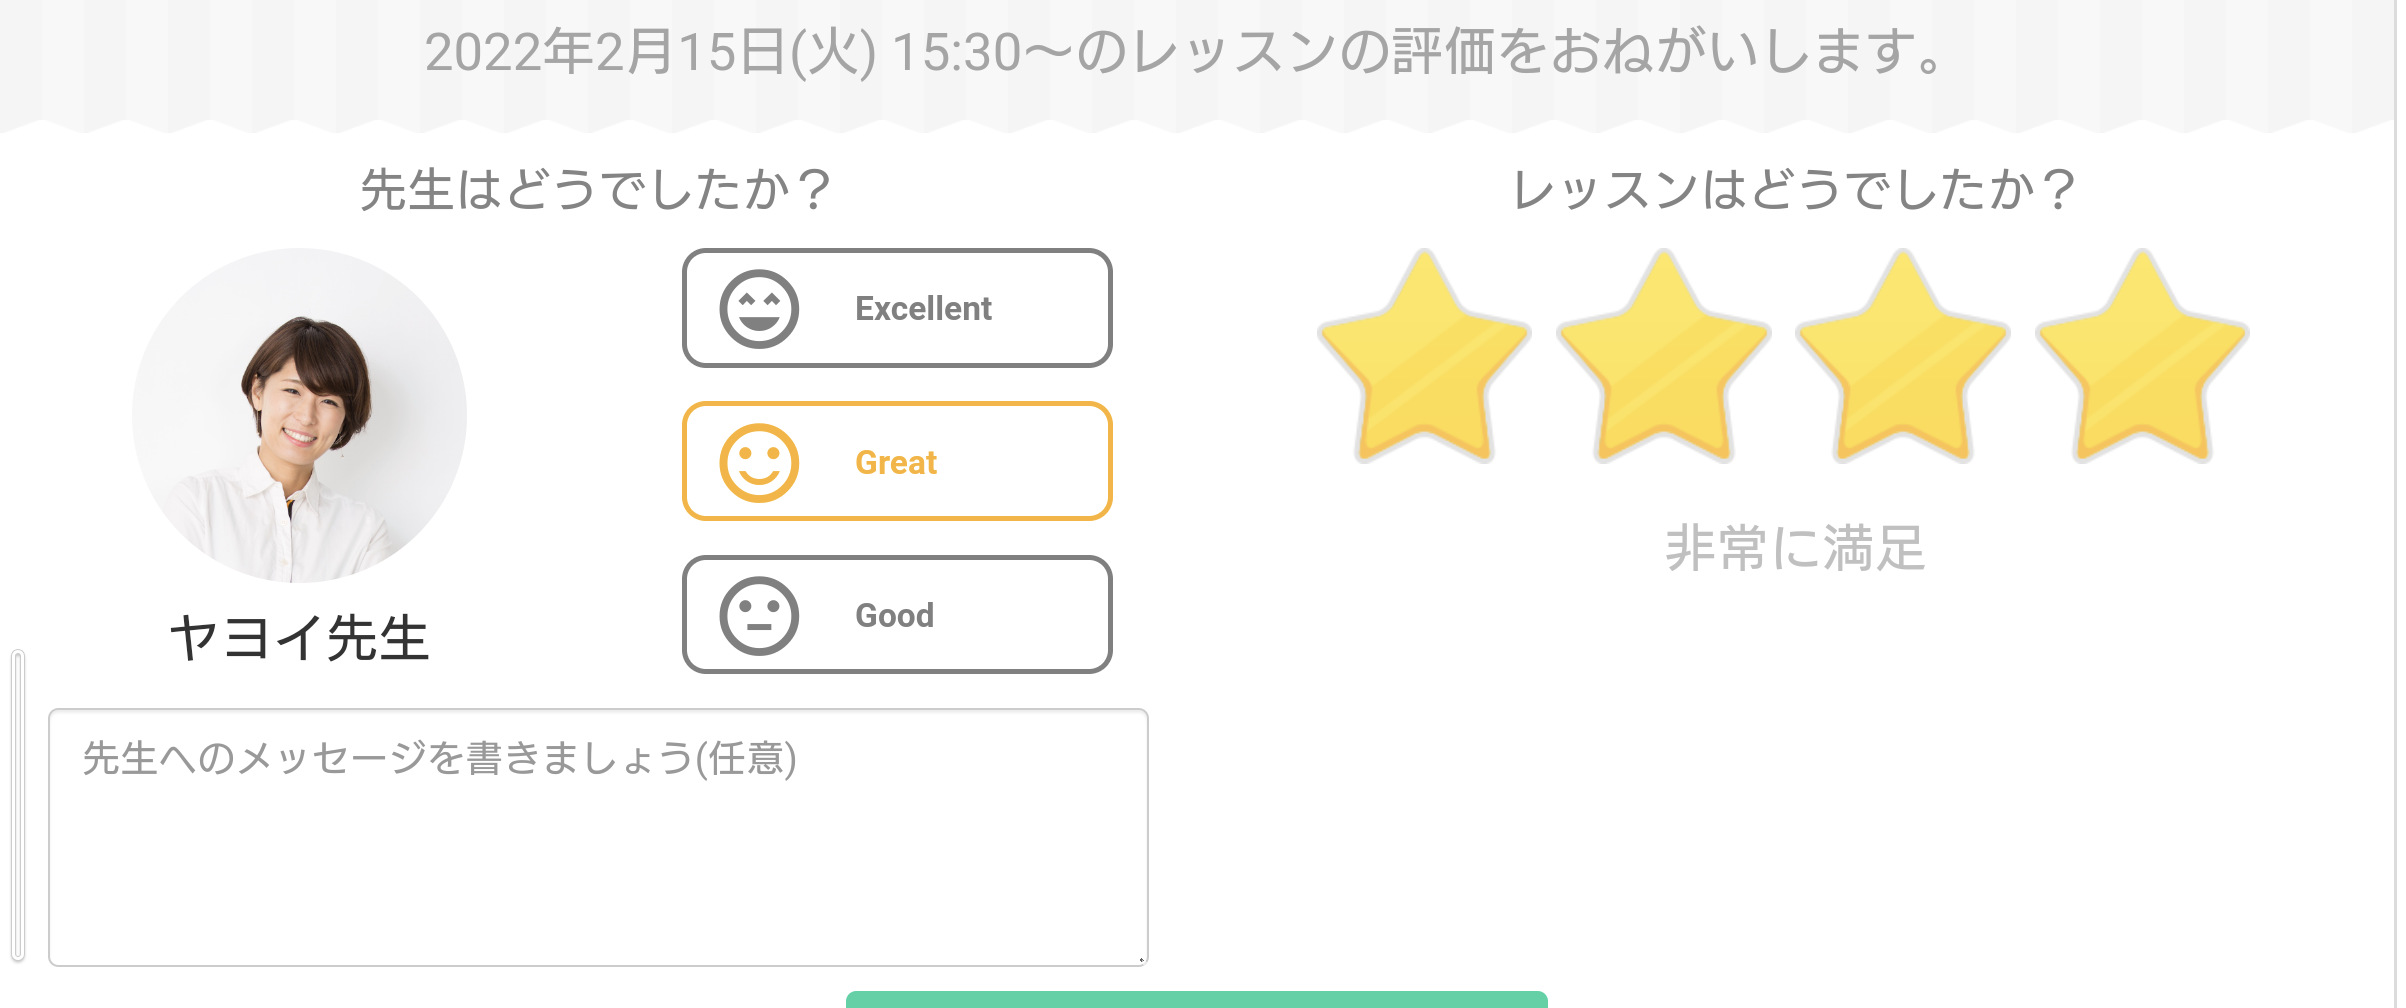Screen dimensions: 2406x1008
Task: Click the 非常に満足 satisfaction label
Action: (x=1795, y=548)
